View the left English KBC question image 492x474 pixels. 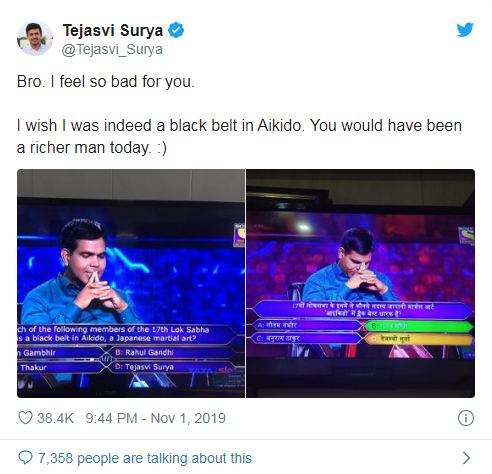point(131,283)
